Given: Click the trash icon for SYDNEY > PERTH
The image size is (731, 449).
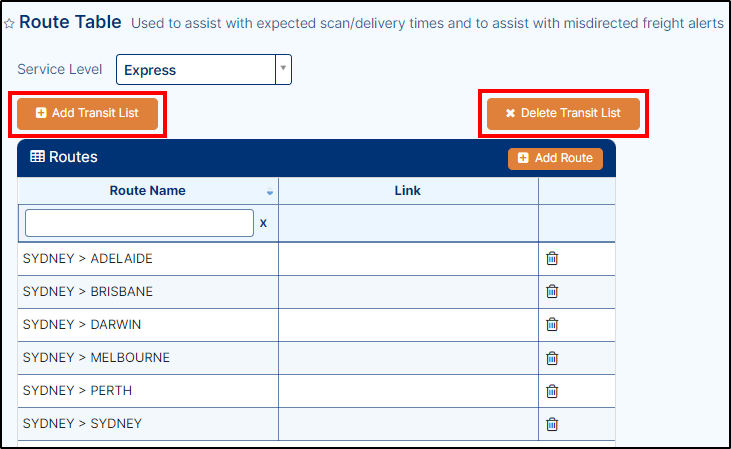Looking at the screenshot, I should 552,391.
